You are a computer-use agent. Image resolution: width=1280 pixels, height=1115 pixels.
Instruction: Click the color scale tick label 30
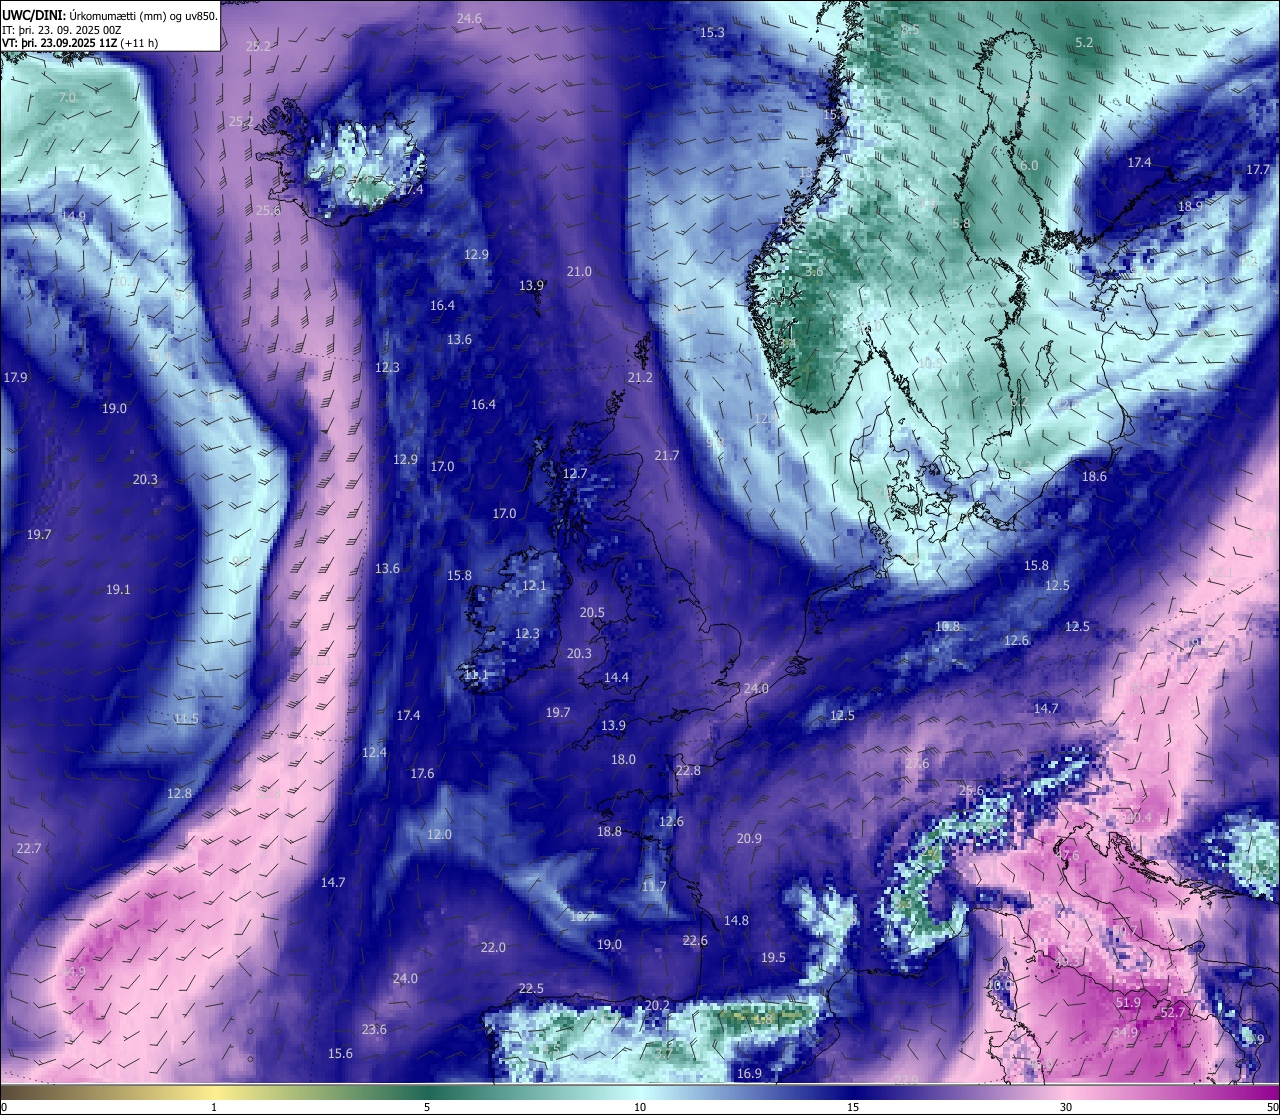(1066, 1107)
